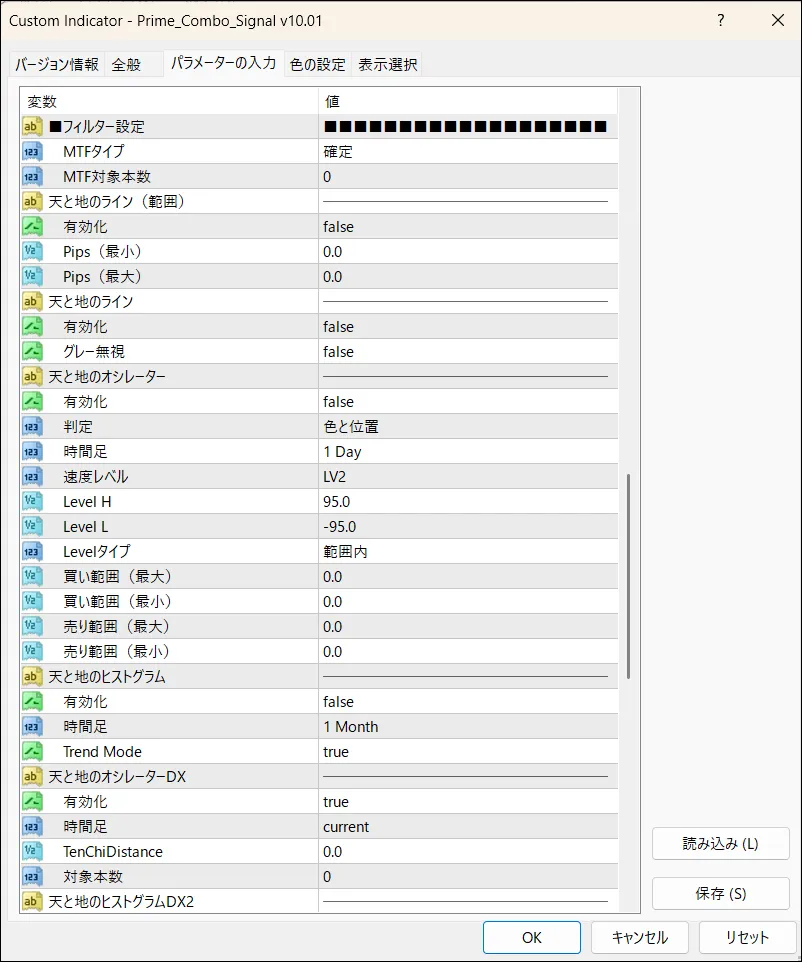Switch to the 色の設定 tab
802x962 pixels.
[x=317, y=65]
